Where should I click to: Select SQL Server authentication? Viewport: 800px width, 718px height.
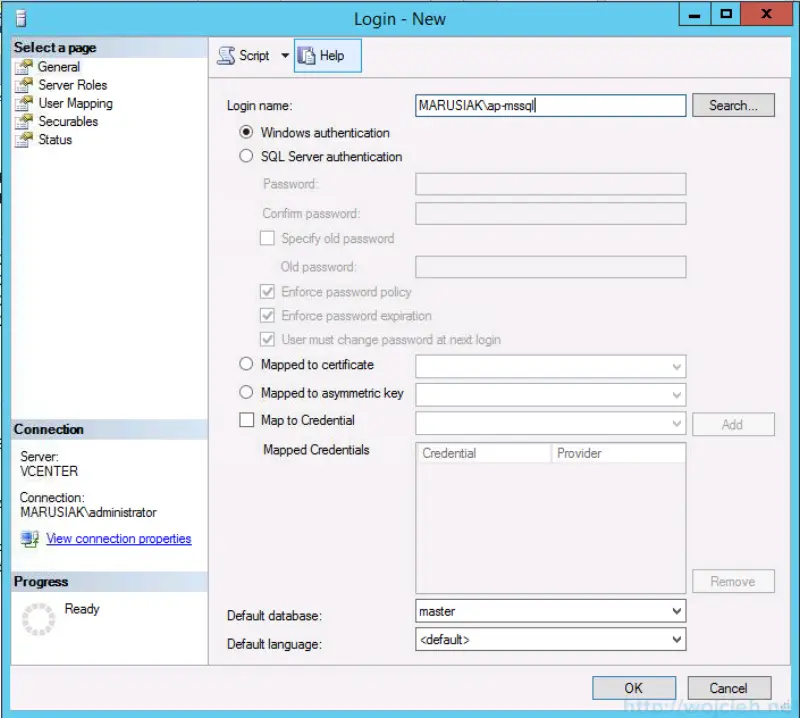coord(246,157)
